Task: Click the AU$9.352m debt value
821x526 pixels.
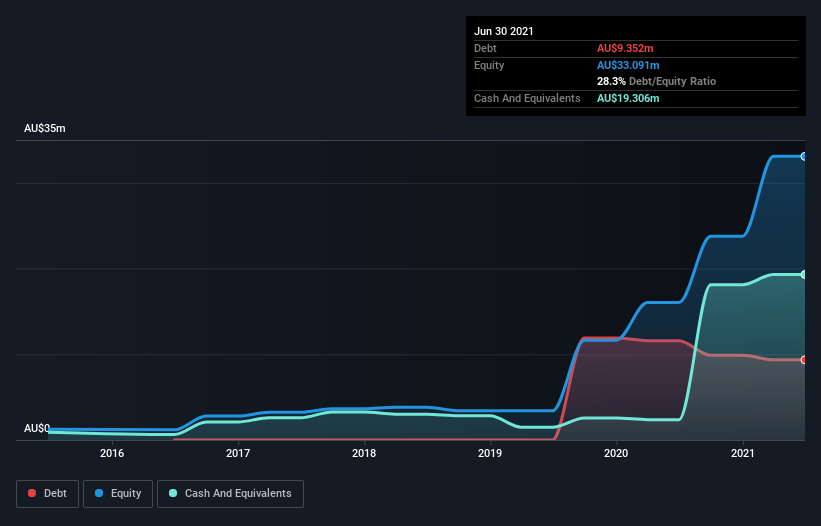Action: (625, 48)
